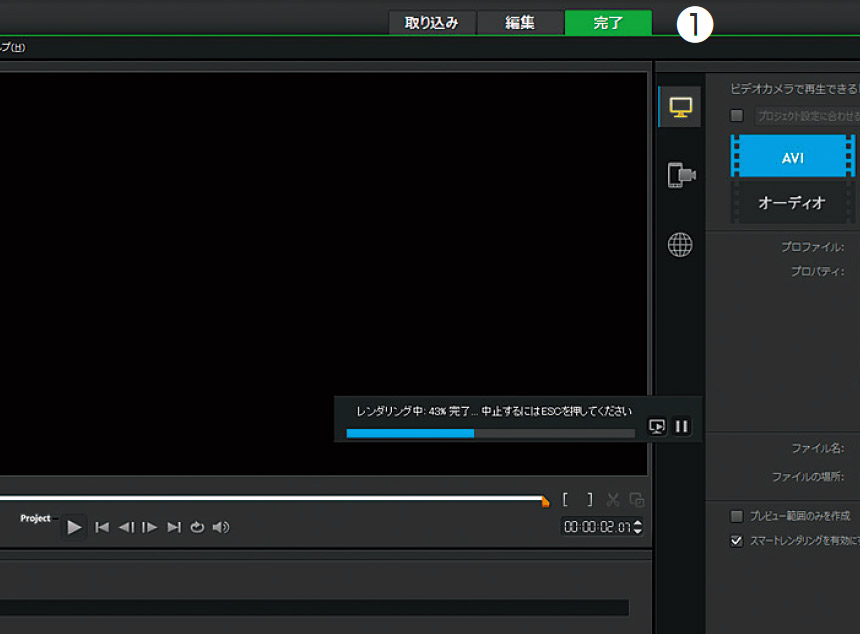Uncheck the スマートレンダリング checkbox

tap(737, 541)
